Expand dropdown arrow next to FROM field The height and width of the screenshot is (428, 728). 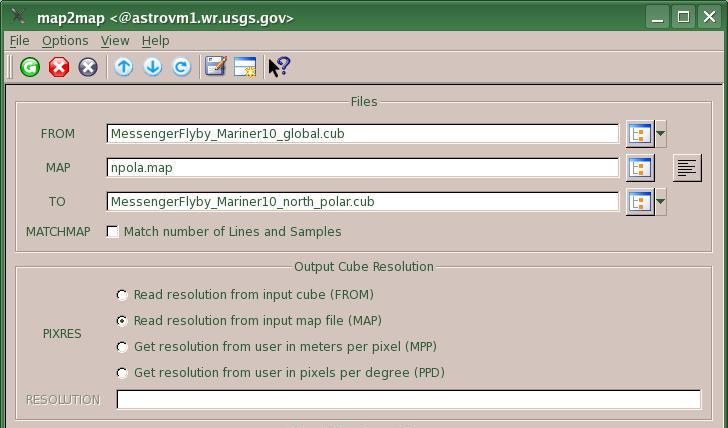[660, 133]
